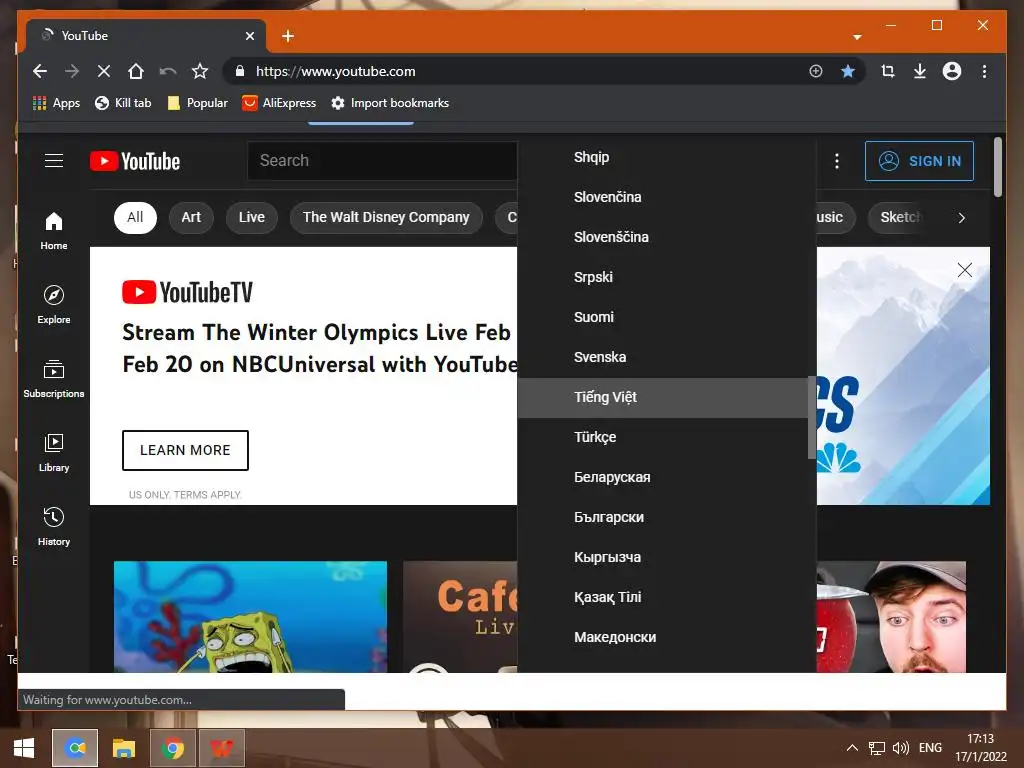Choose Кыргызча language
This screenshot has width=1024, height=768.
[x=662, y=557]
